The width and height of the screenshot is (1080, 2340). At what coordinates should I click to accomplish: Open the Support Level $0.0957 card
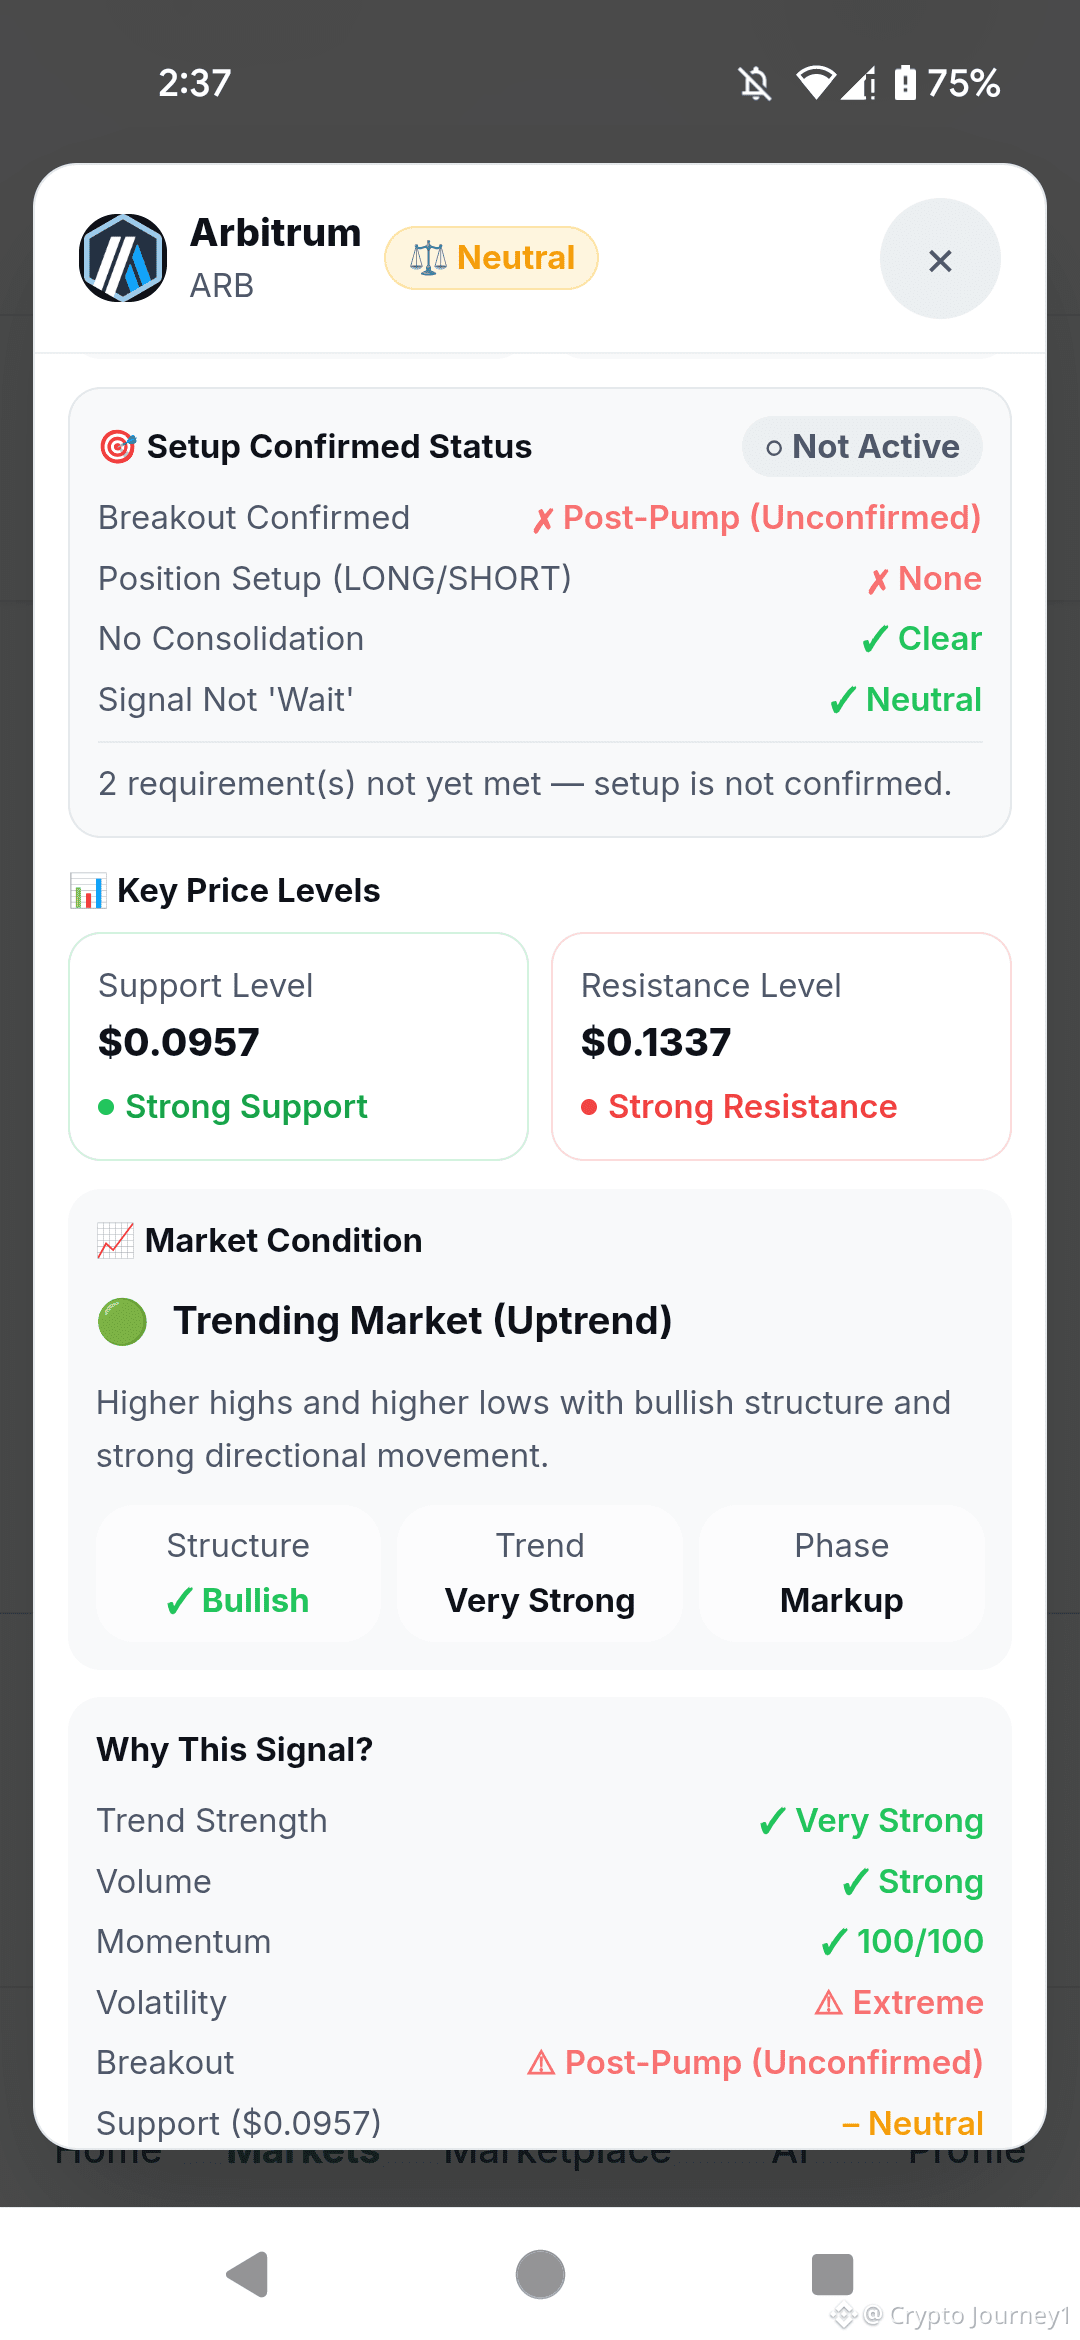click(298, 1046)
